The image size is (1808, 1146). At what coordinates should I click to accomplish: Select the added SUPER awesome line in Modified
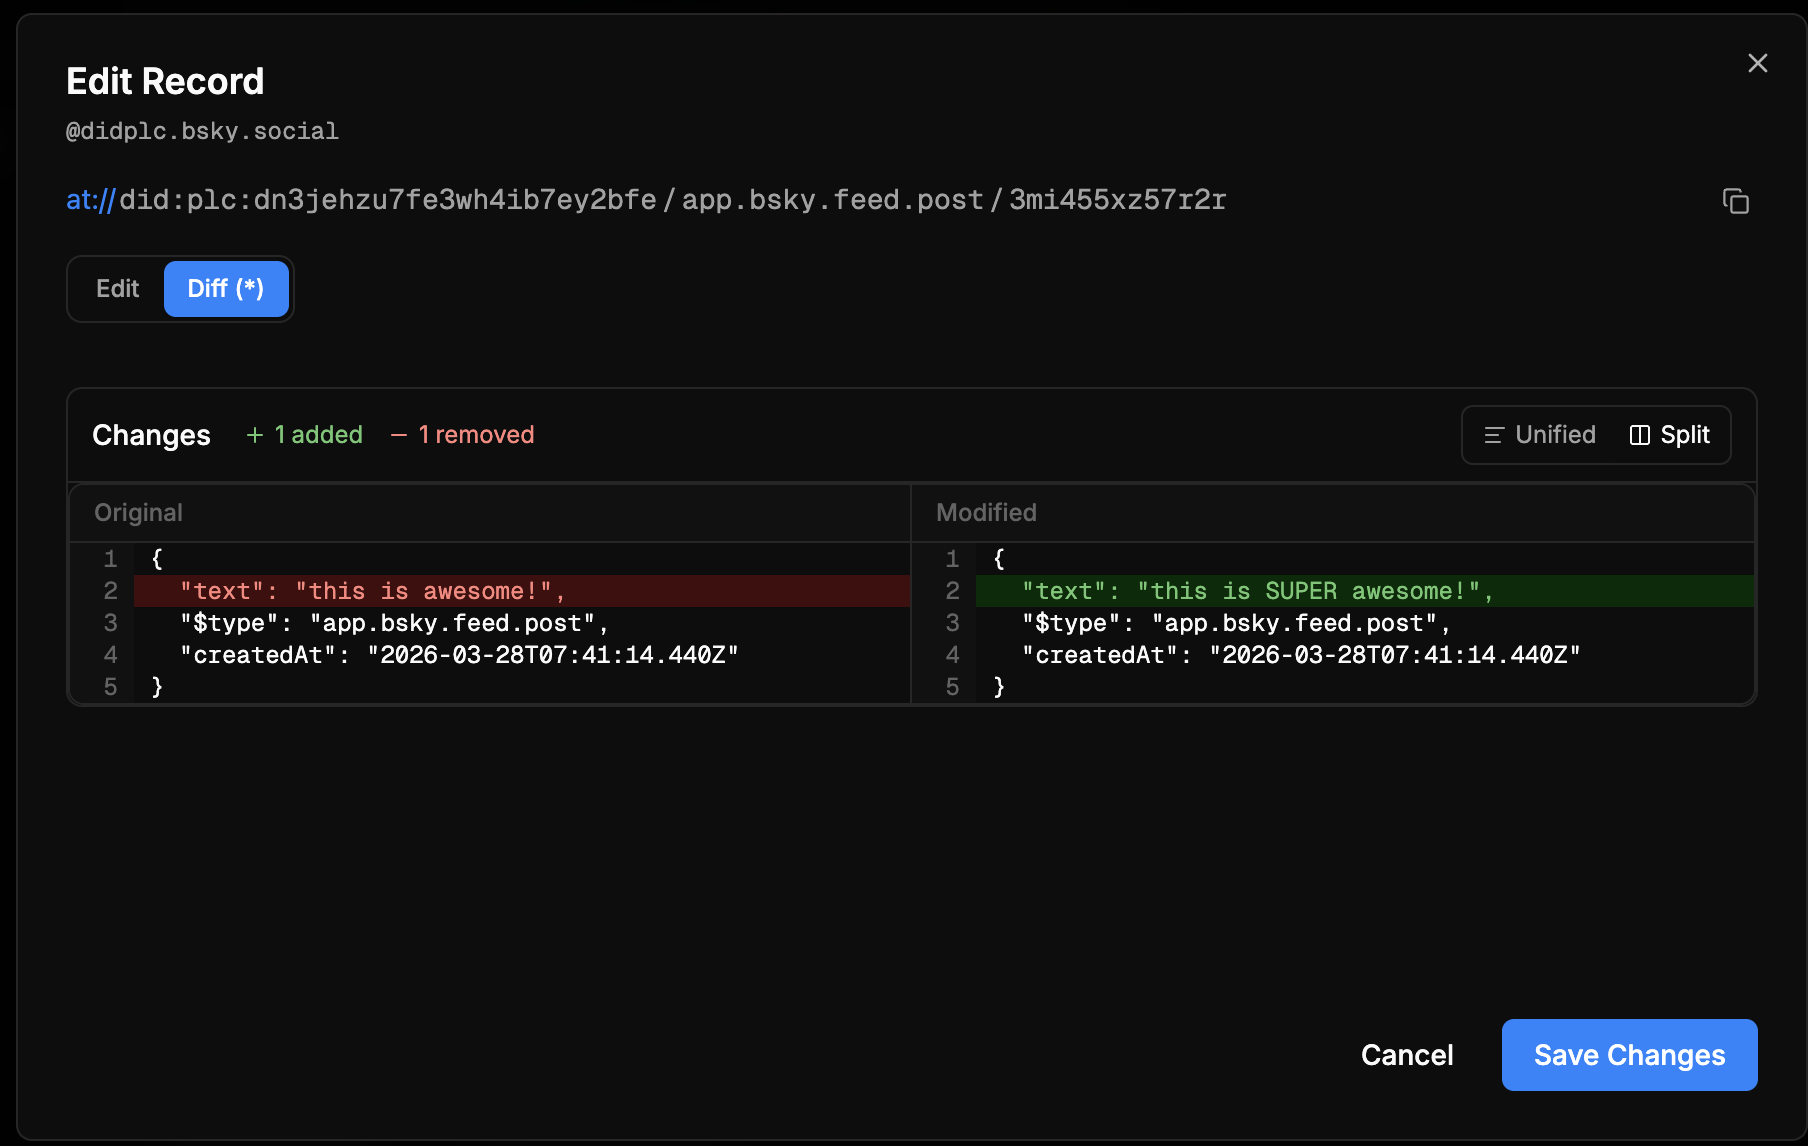click(1257, 591)
